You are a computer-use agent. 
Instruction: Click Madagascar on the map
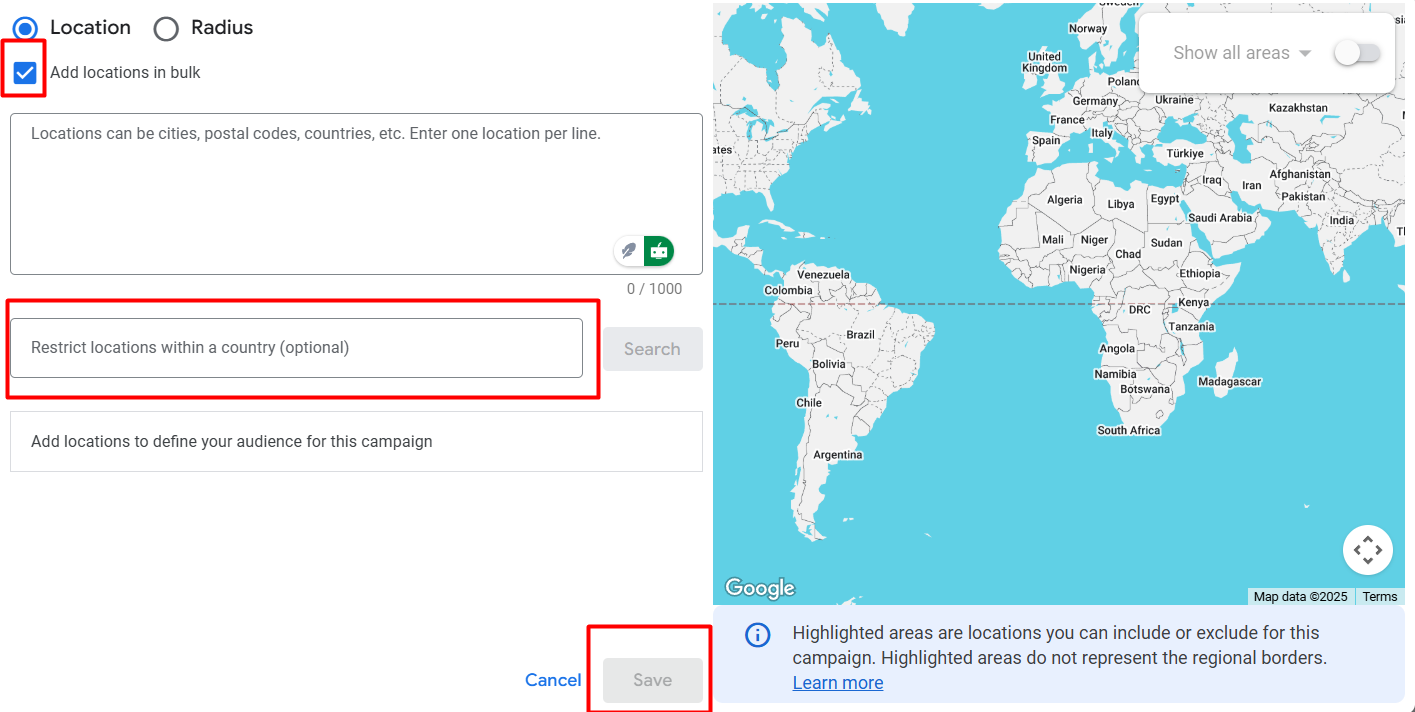[x=1229, y=382]
